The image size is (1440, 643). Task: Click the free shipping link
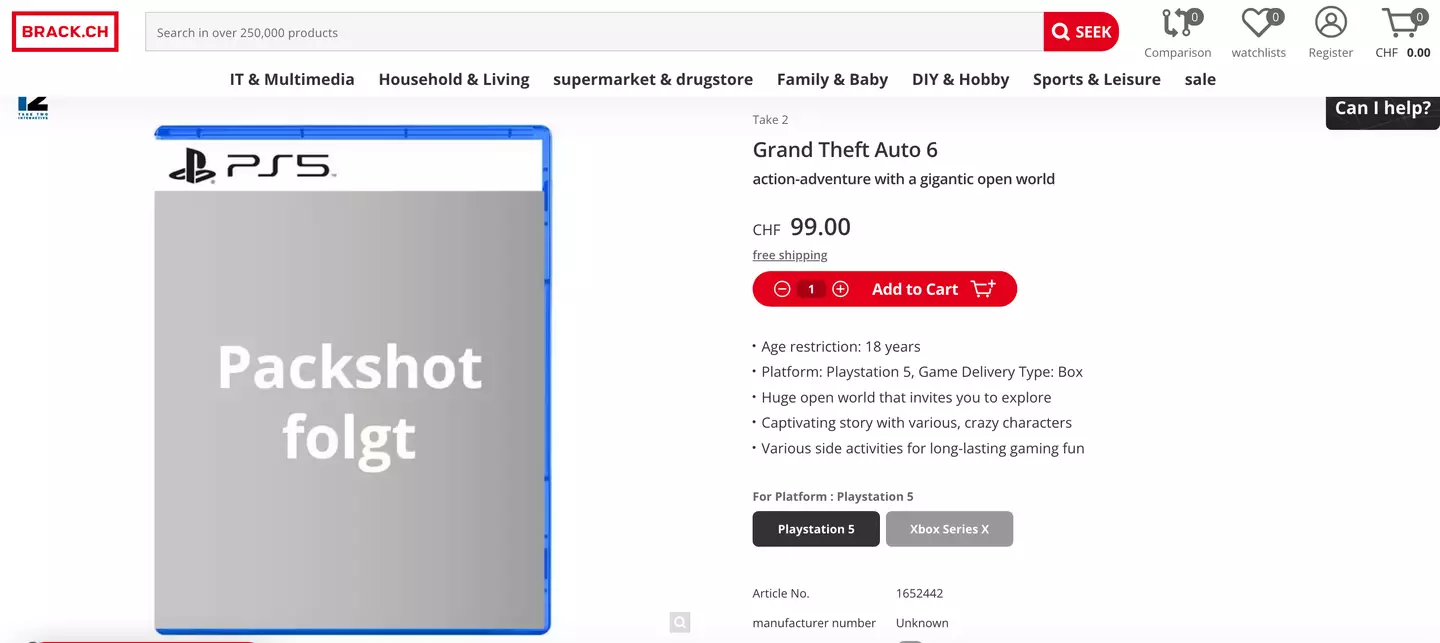pyautogui.click(x=790, y=255)
